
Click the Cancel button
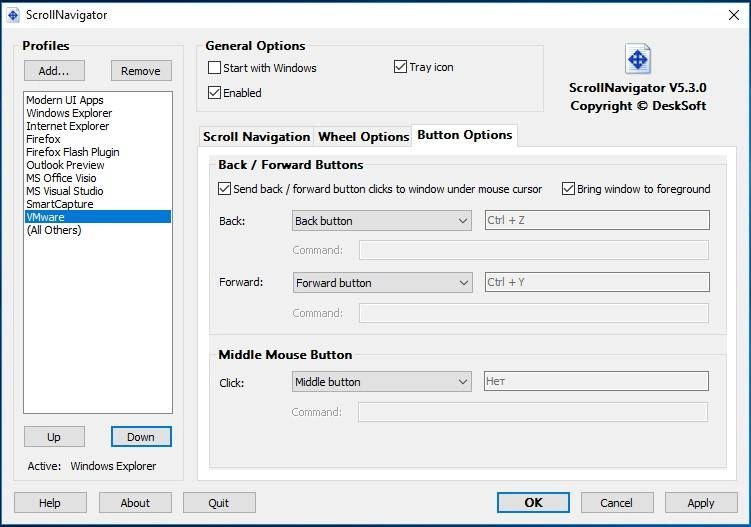[x=617, y=503]
